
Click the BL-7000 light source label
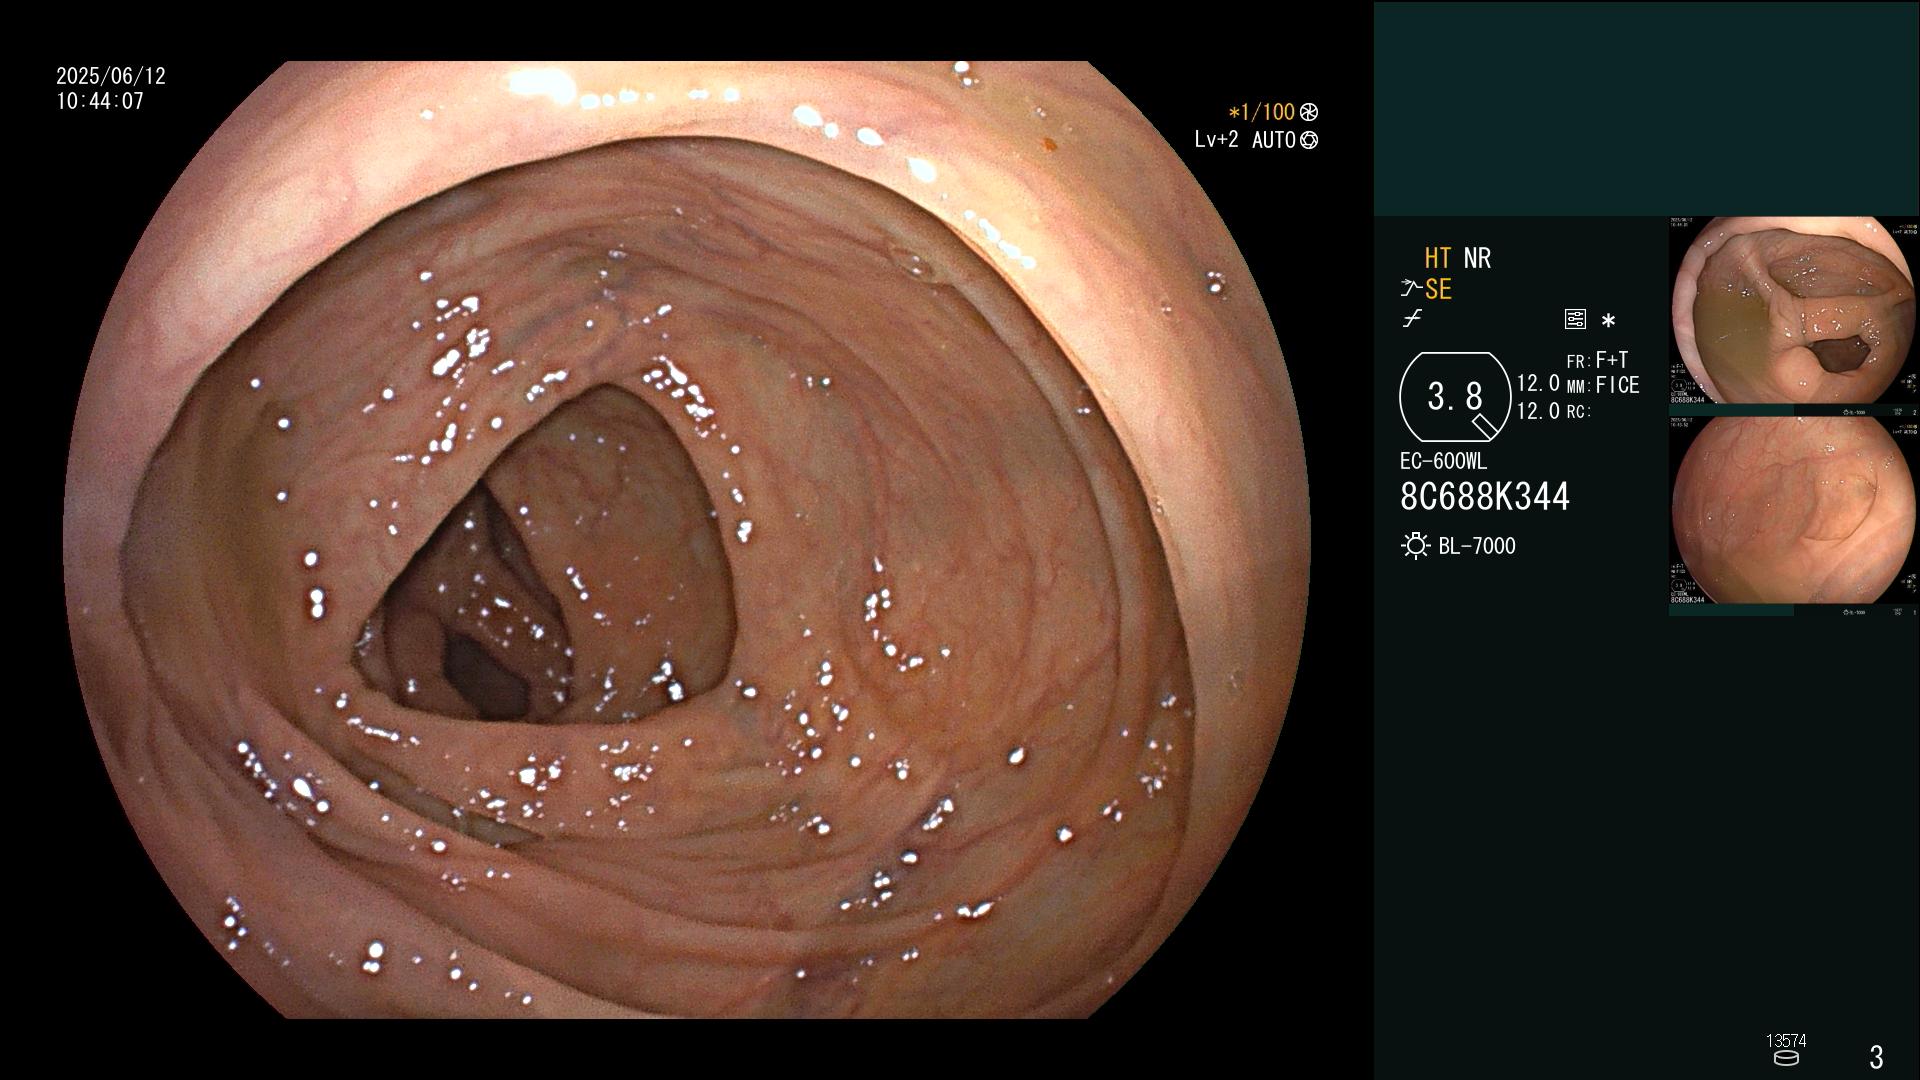pos(1477,546)
